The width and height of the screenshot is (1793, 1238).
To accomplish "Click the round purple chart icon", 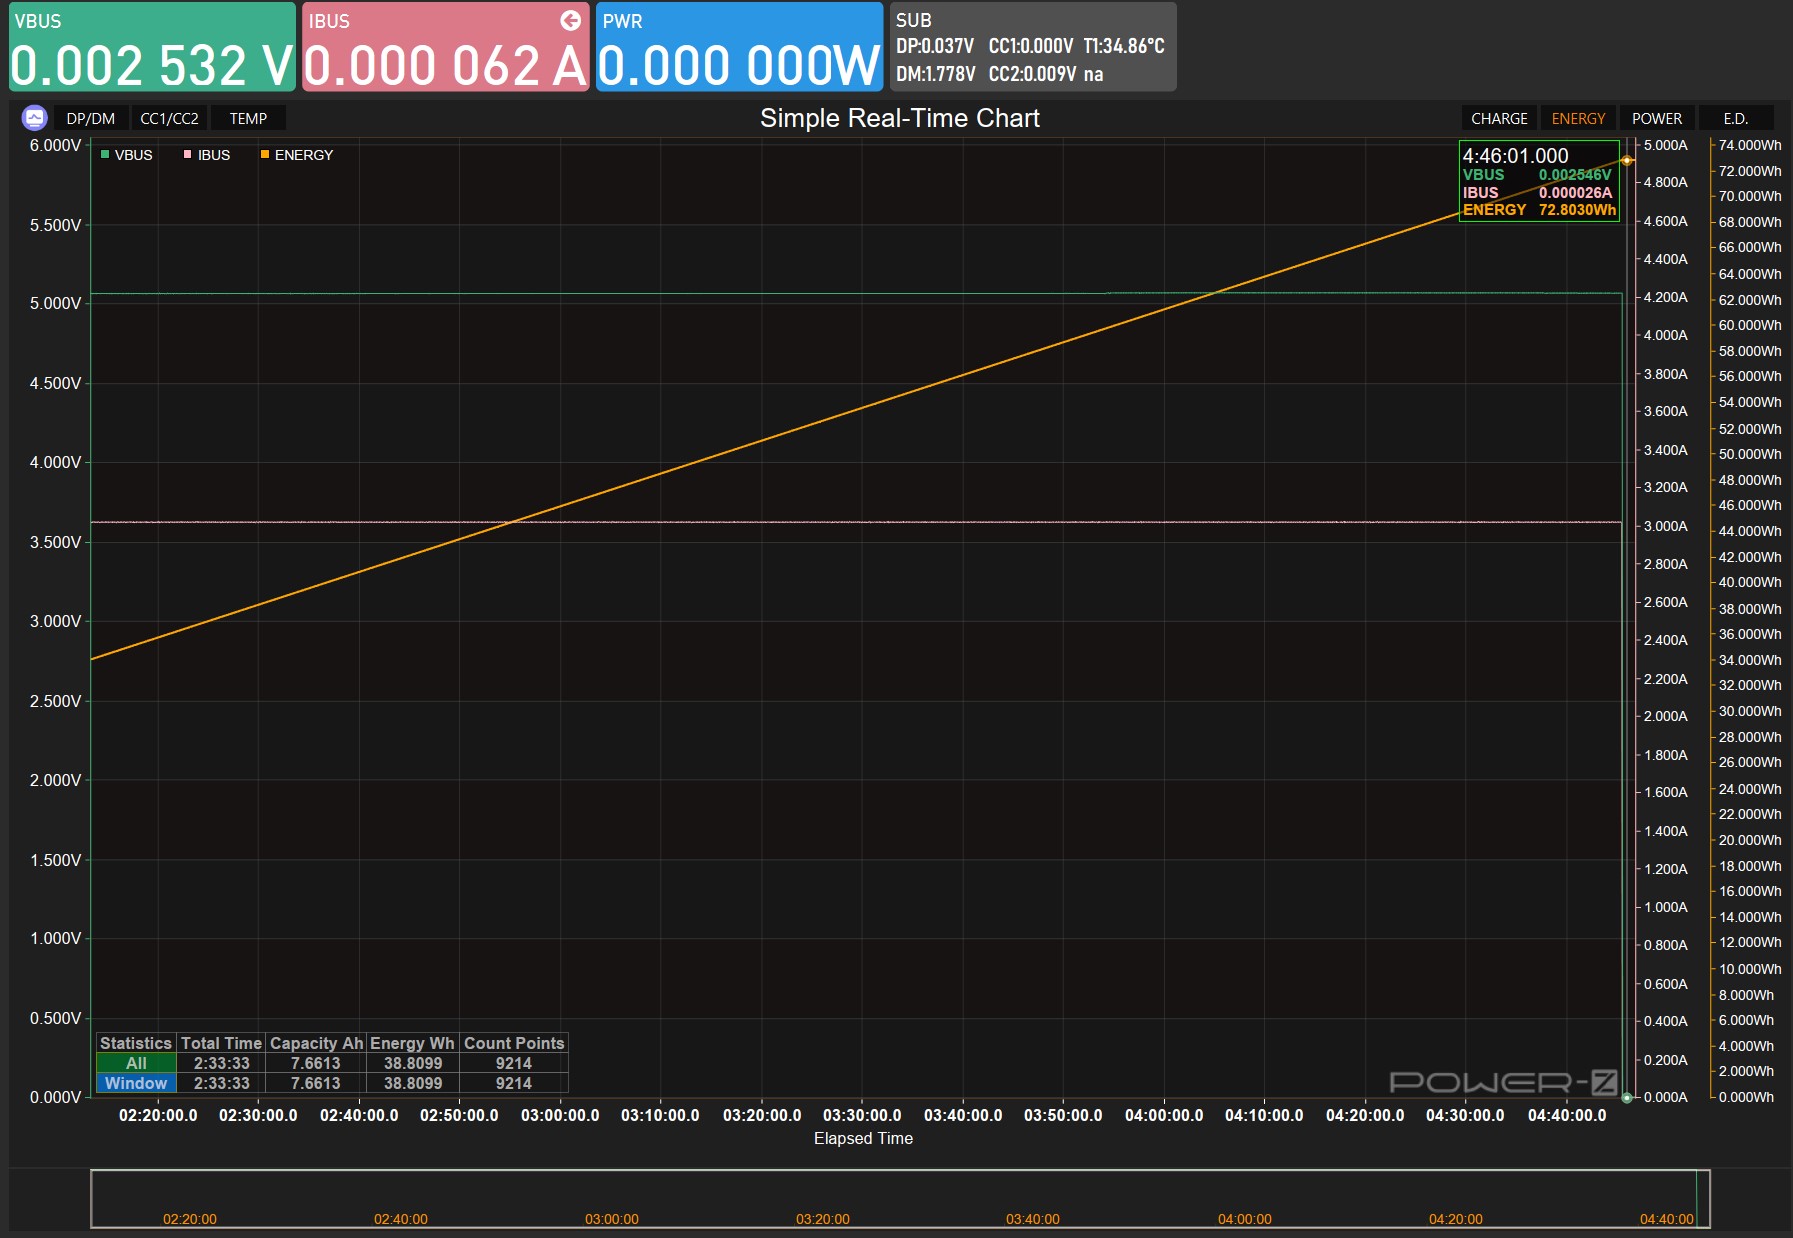I will [34, 118].
